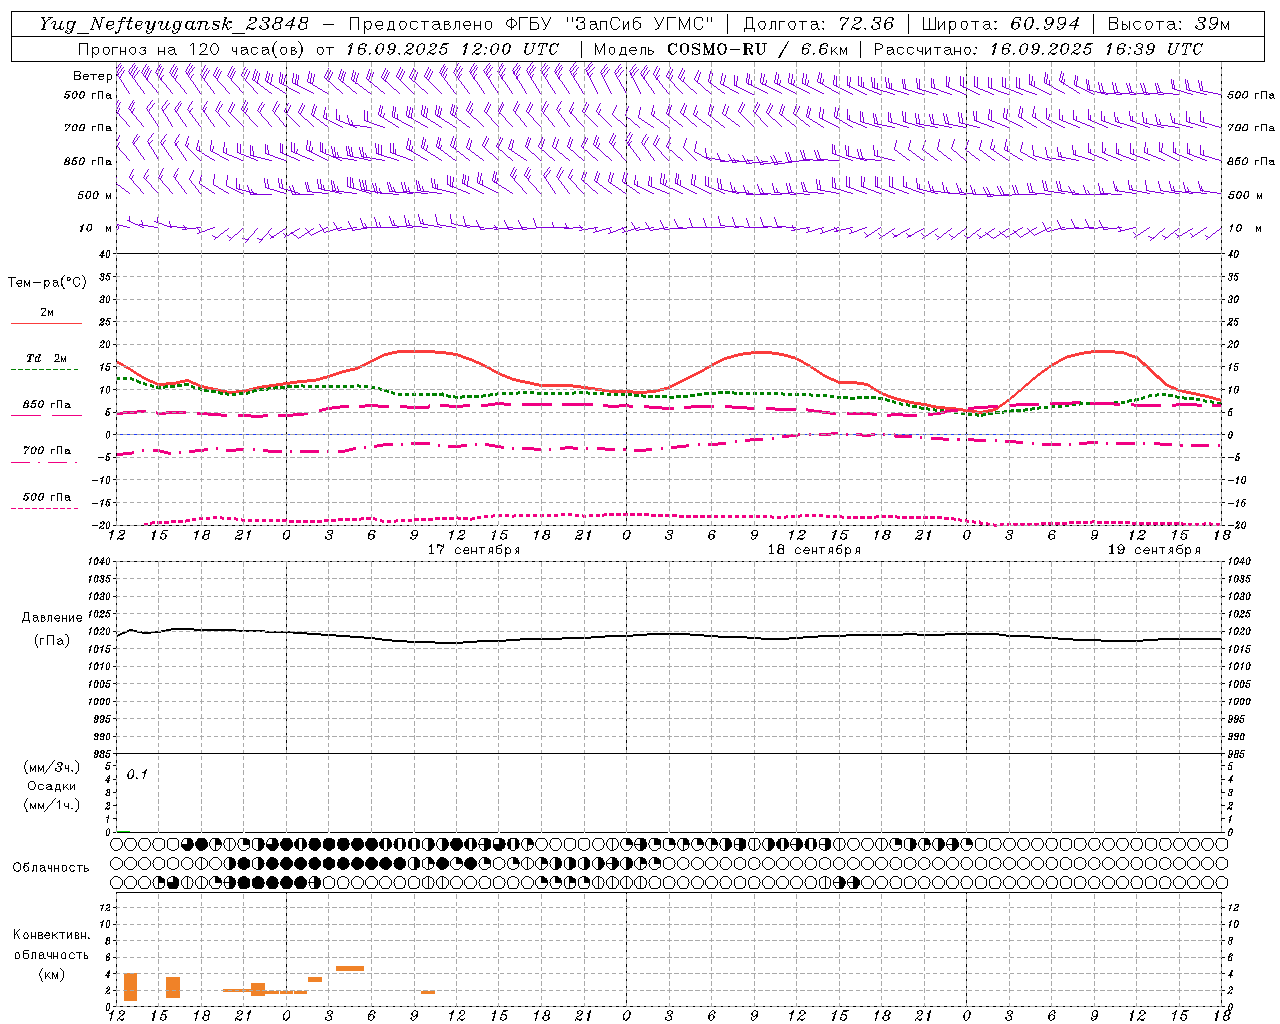The width and height of the screenshot is (1280, 1024).
Task: Click the '(гПа)' unit under Давление
Action: (51, 641)
